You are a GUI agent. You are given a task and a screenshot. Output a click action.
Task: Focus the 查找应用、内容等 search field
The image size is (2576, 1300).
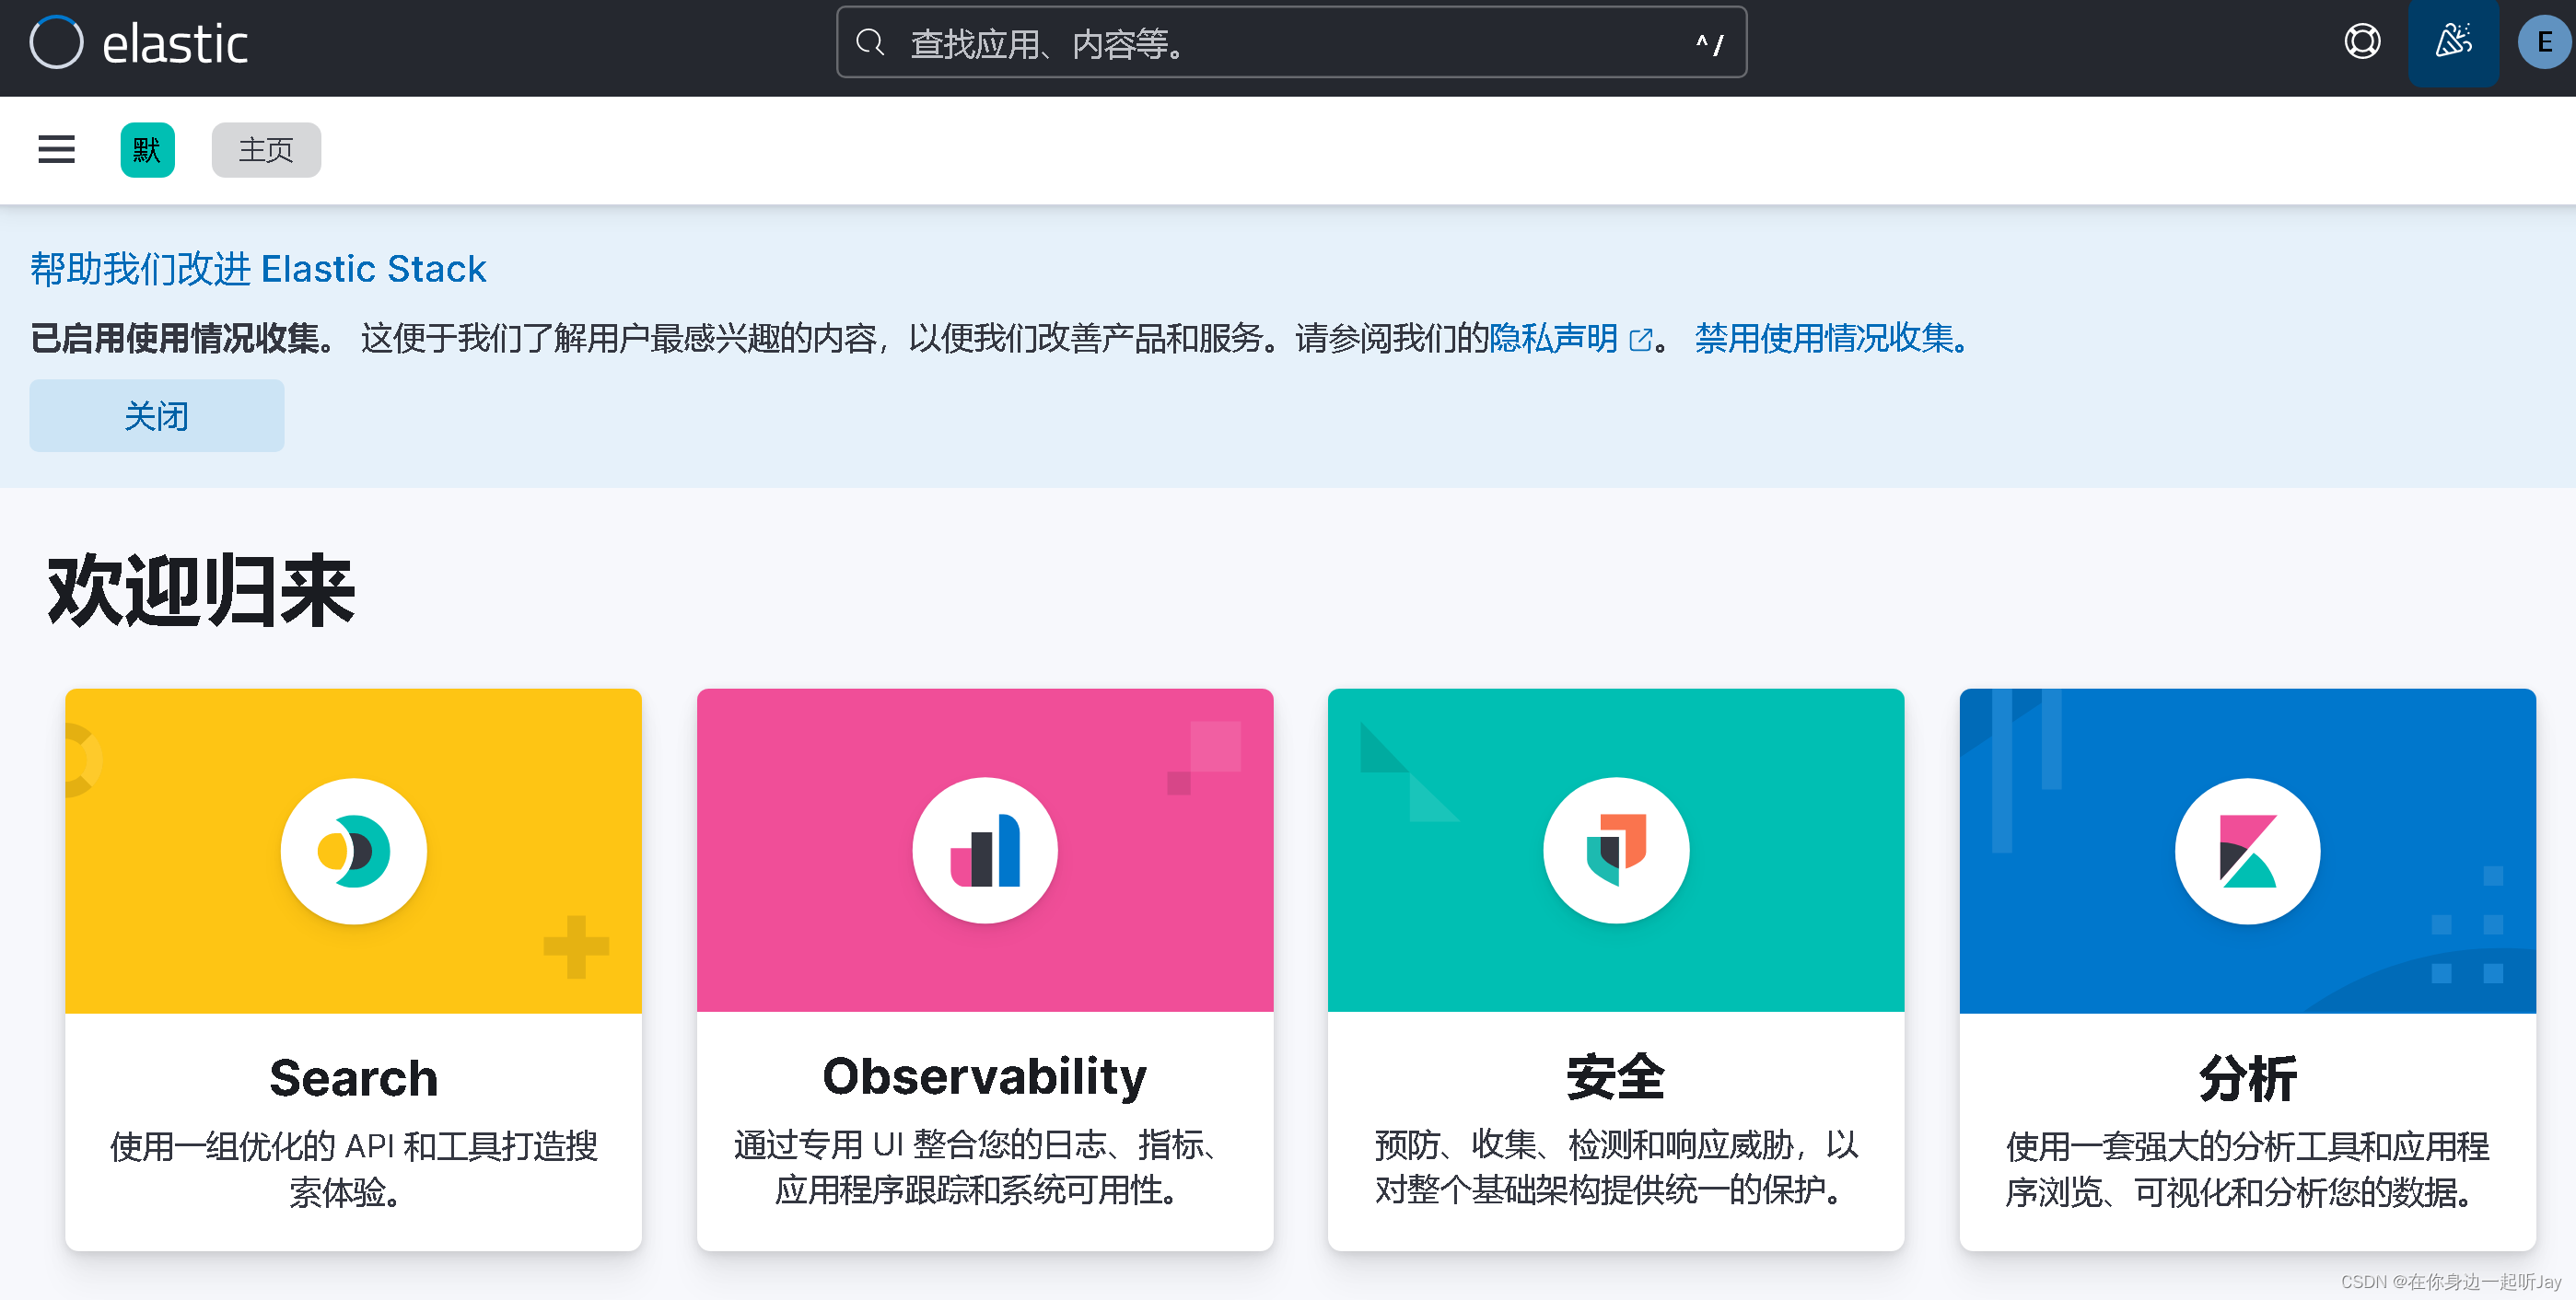point(1291,43)
